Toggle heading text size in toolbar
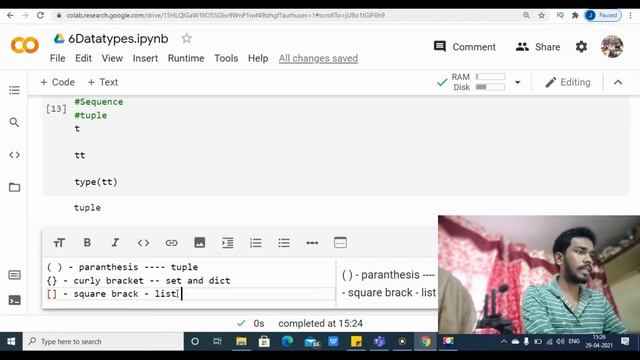640x360 pixels. tap(59, 243)
